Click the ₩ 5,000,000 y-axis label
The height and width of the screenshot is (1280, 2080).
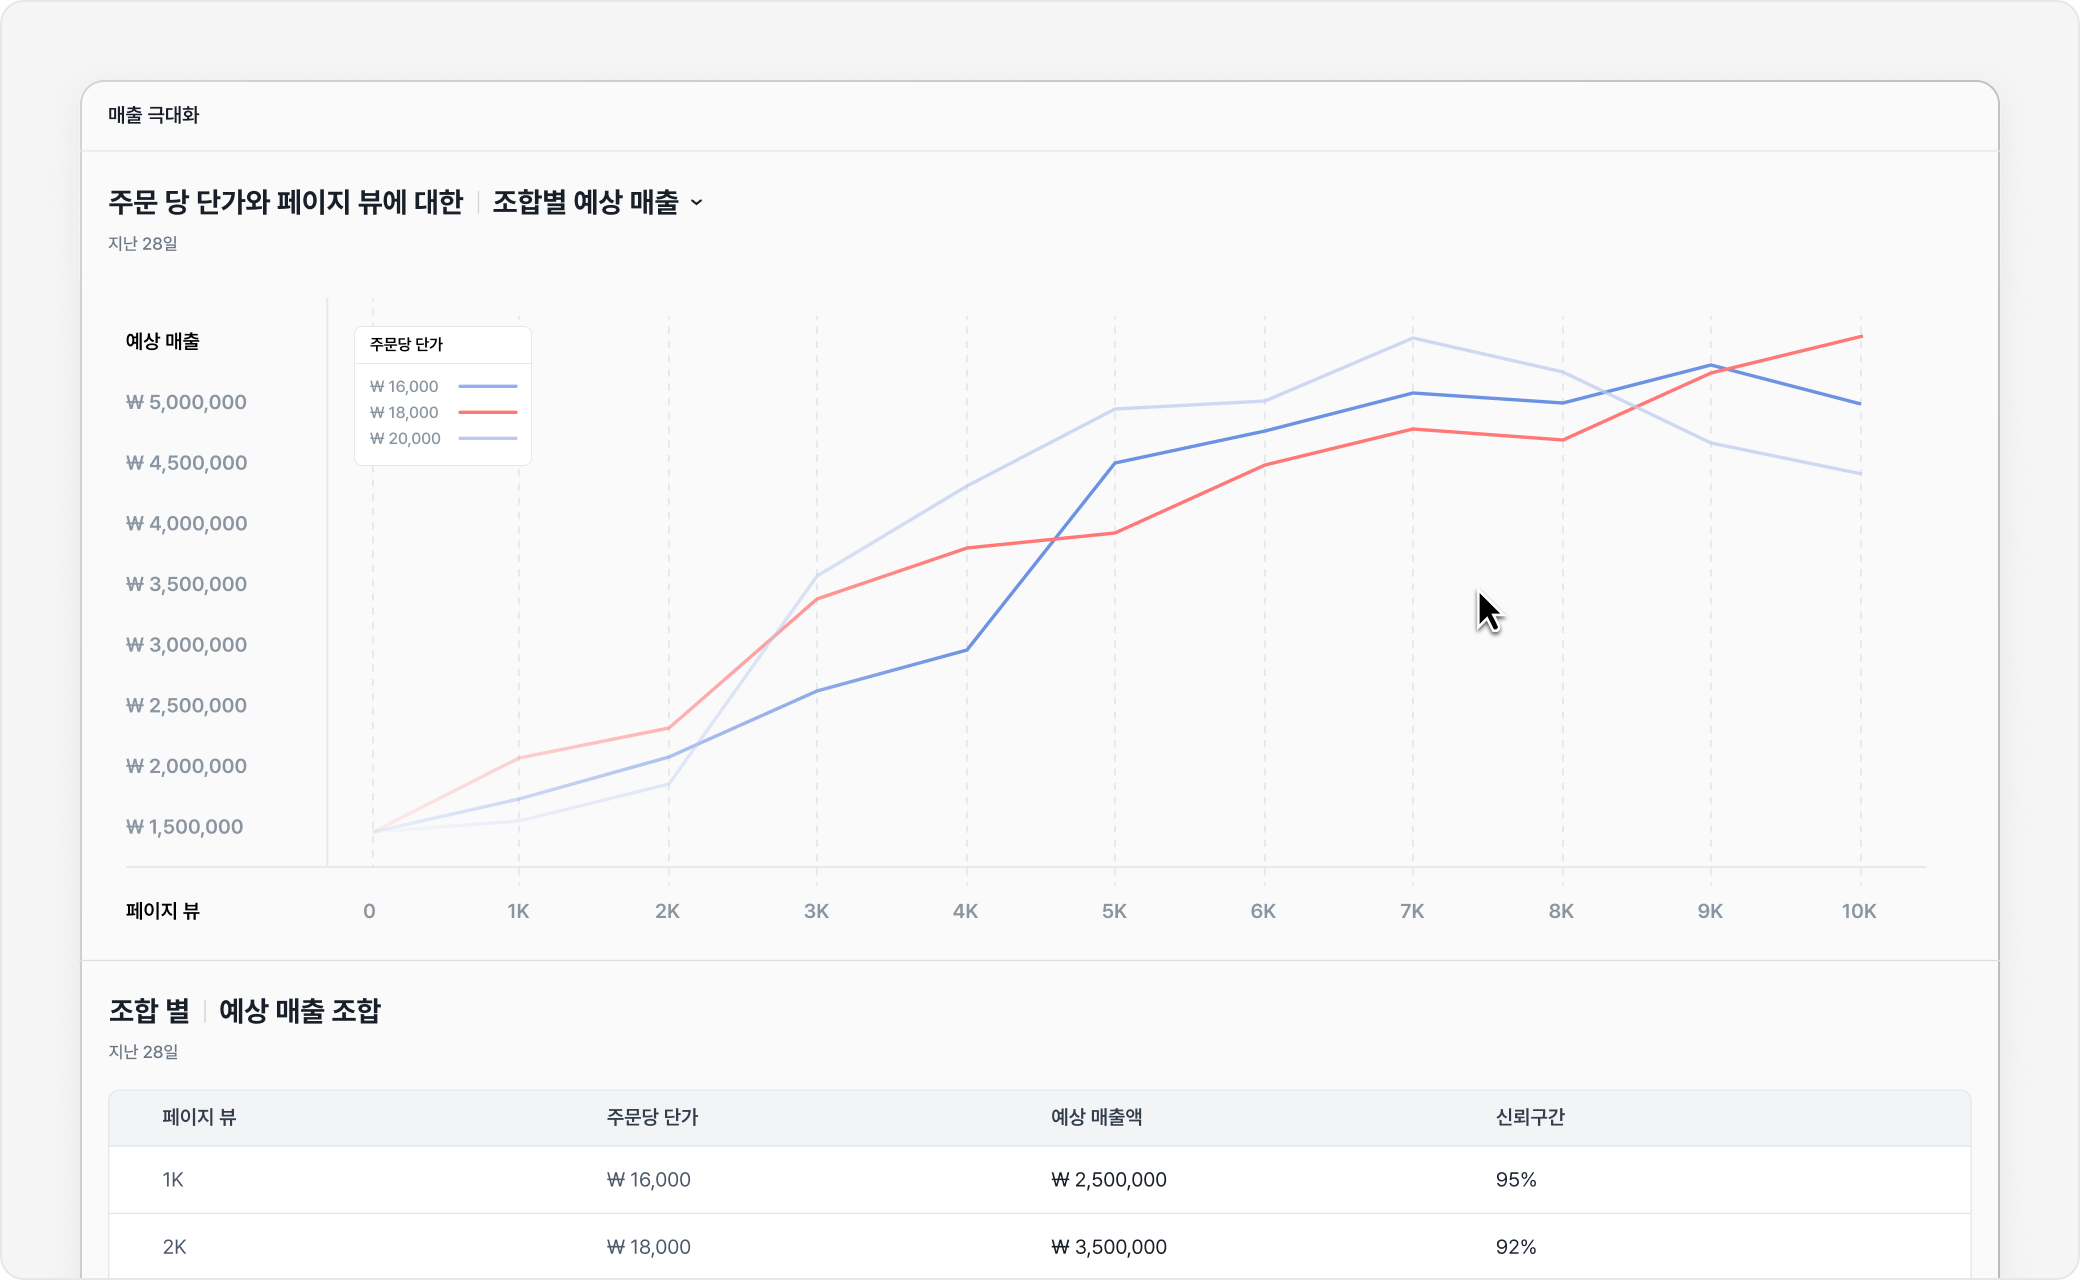click(186, 402)
